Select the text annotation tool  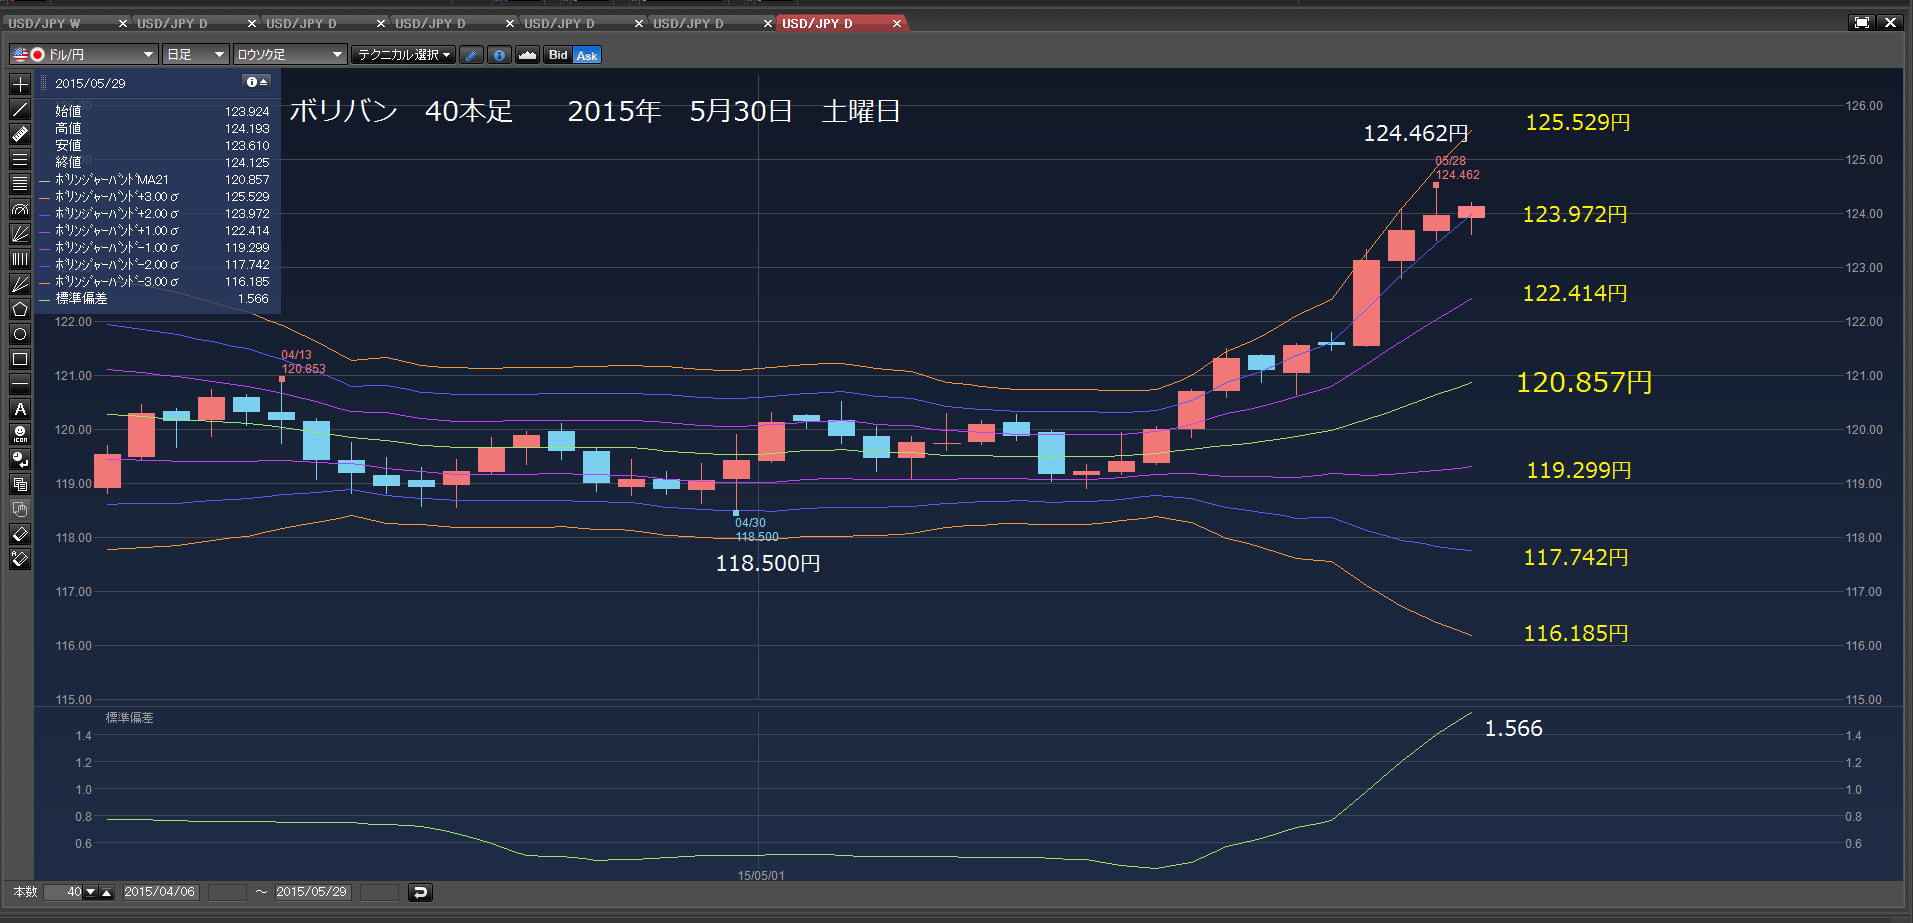coord(20,409)
